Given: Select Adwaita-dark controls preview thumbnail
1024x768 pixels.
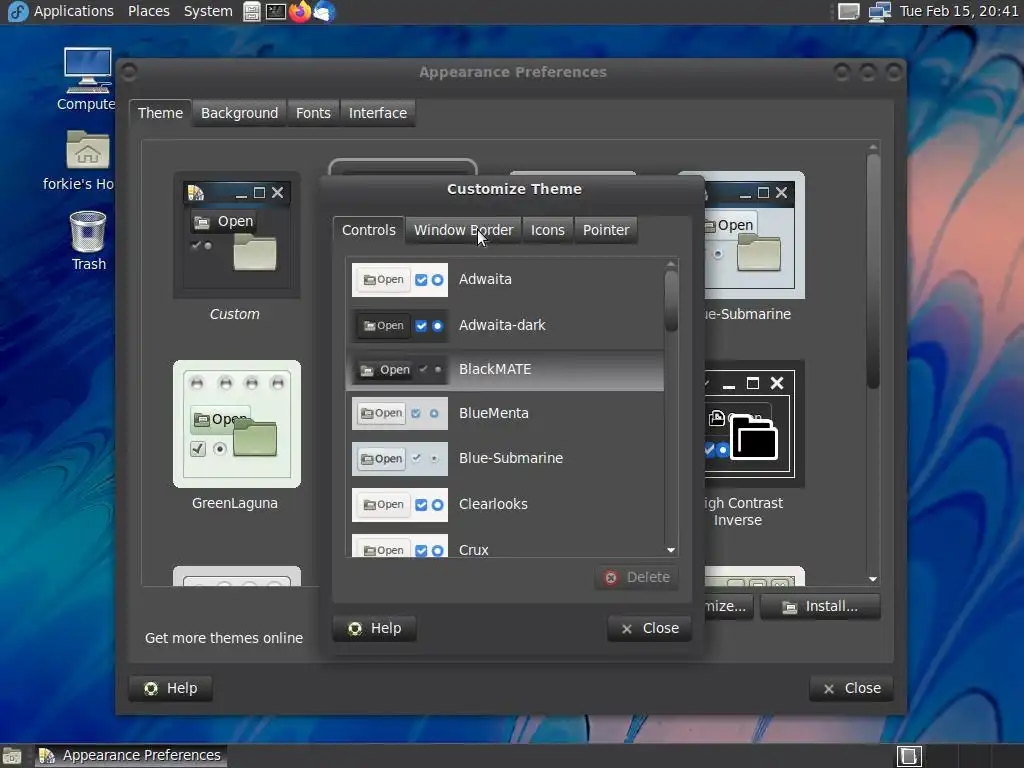Looking at the screenshot, I should click(x=400, y=325).
